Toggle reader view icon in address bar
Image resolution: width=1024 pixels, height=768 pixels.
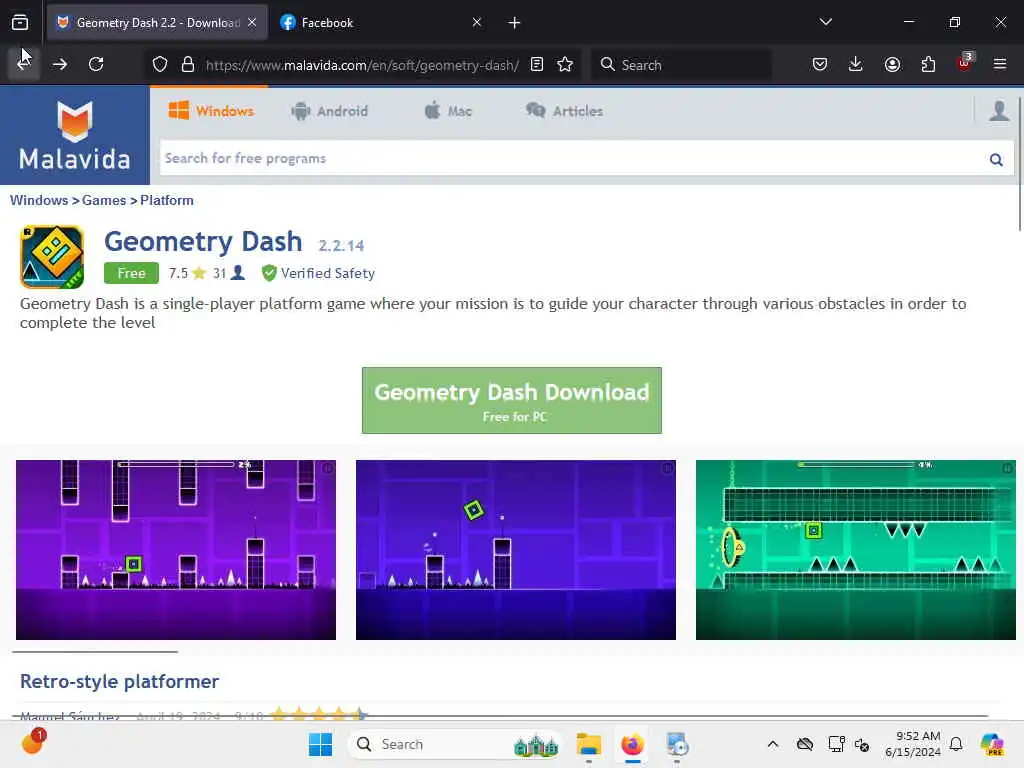pos(537,64)
